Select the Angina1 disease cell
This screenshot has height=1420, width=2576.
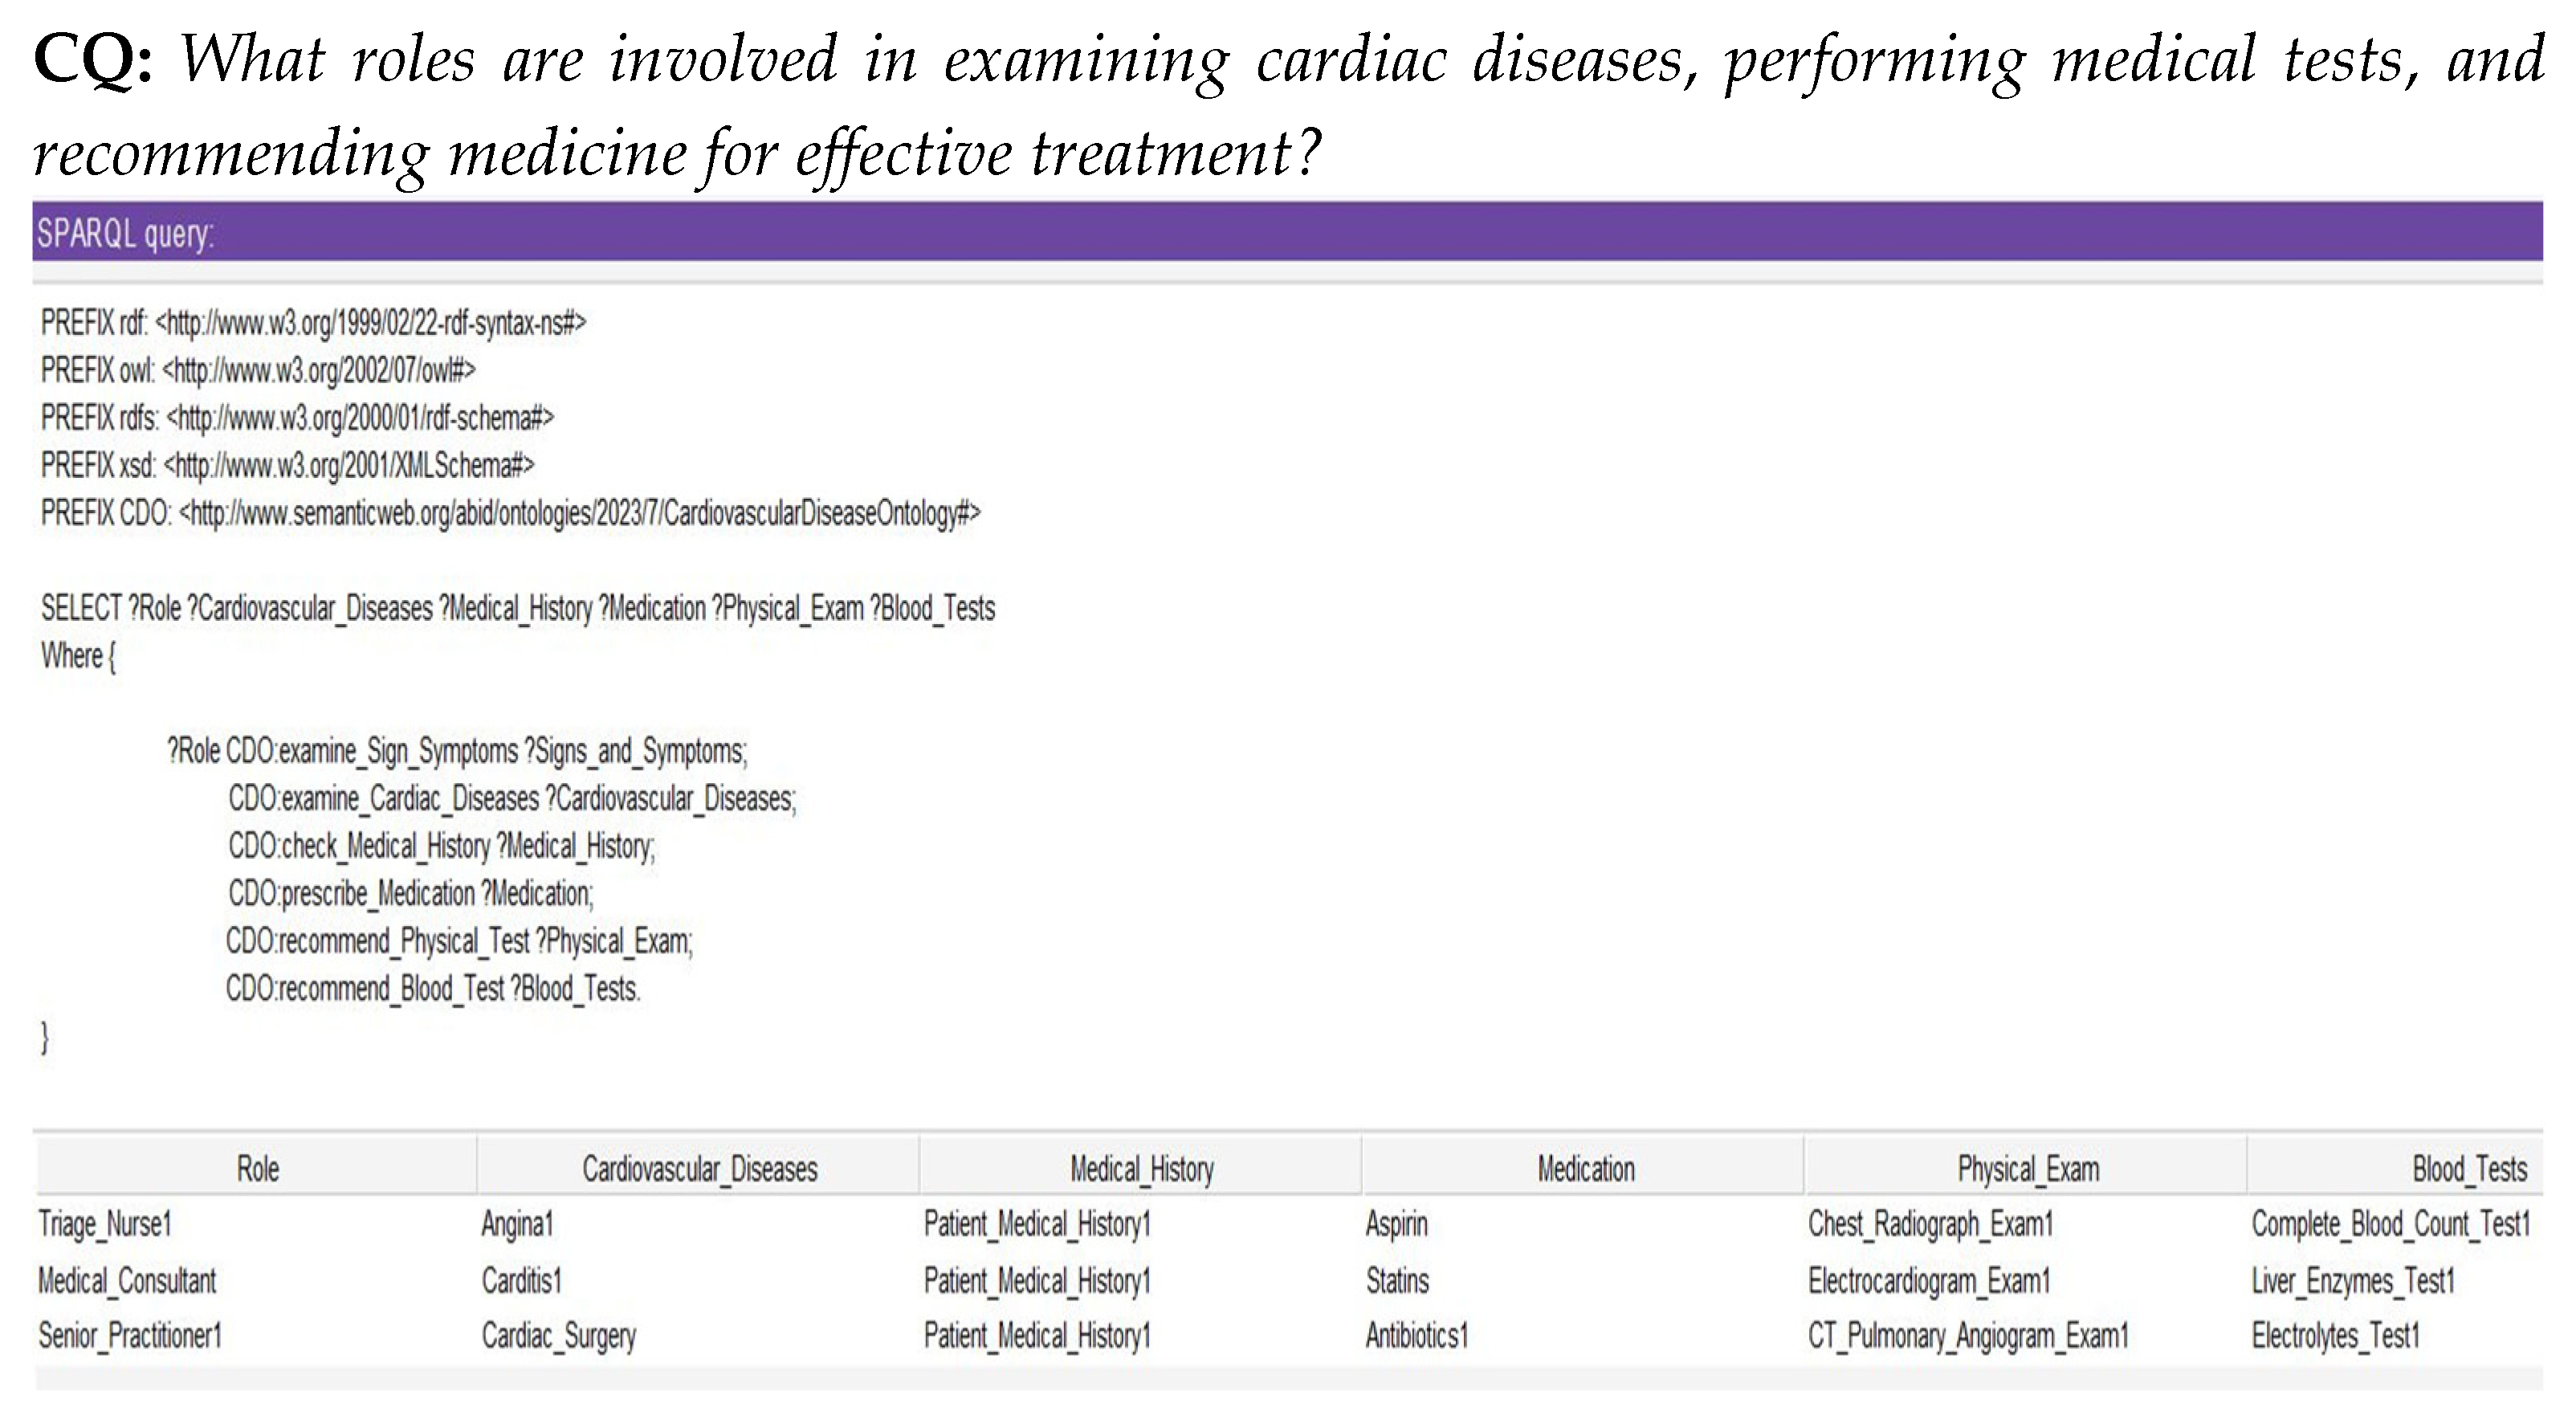(517, 1224)
